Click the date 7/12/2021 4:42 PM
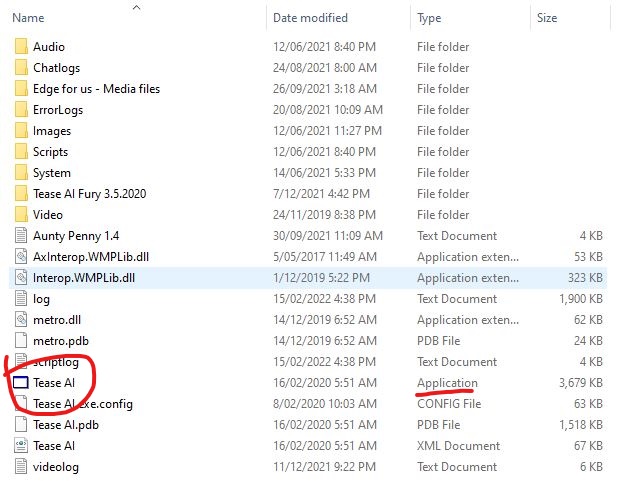 322,194
